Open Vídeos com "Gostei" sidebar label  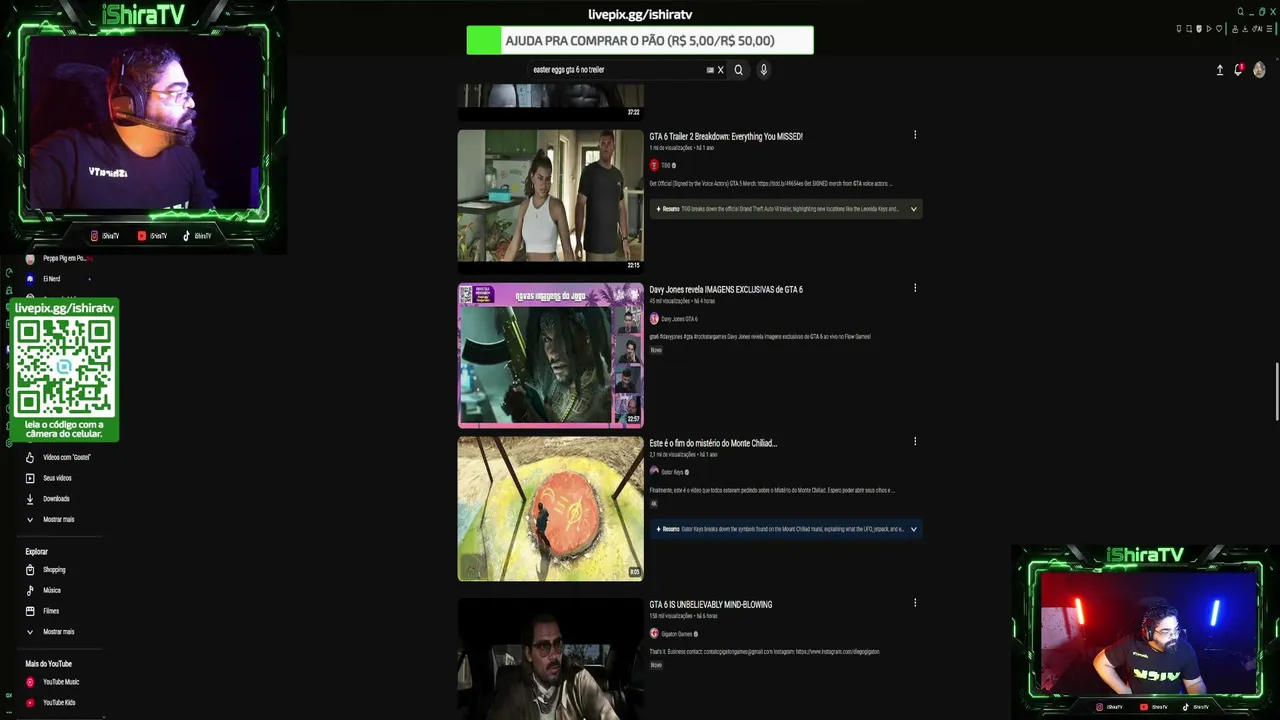[67, 457]
